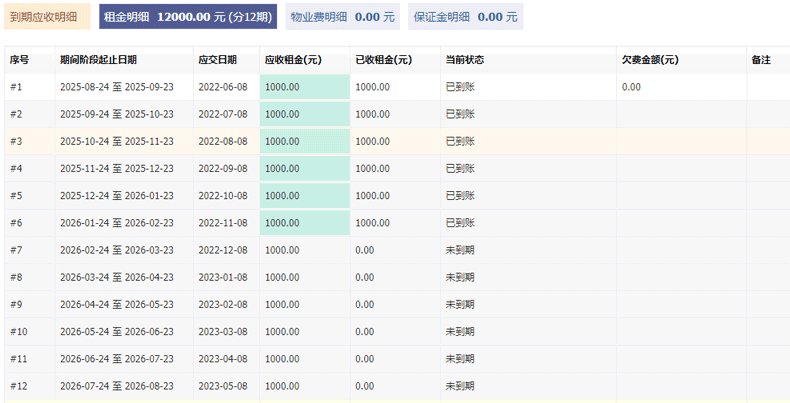Select period 2026-05-24 至 2026-06-23 in row #10
This screenshot has height=403, width=790.
117,332
